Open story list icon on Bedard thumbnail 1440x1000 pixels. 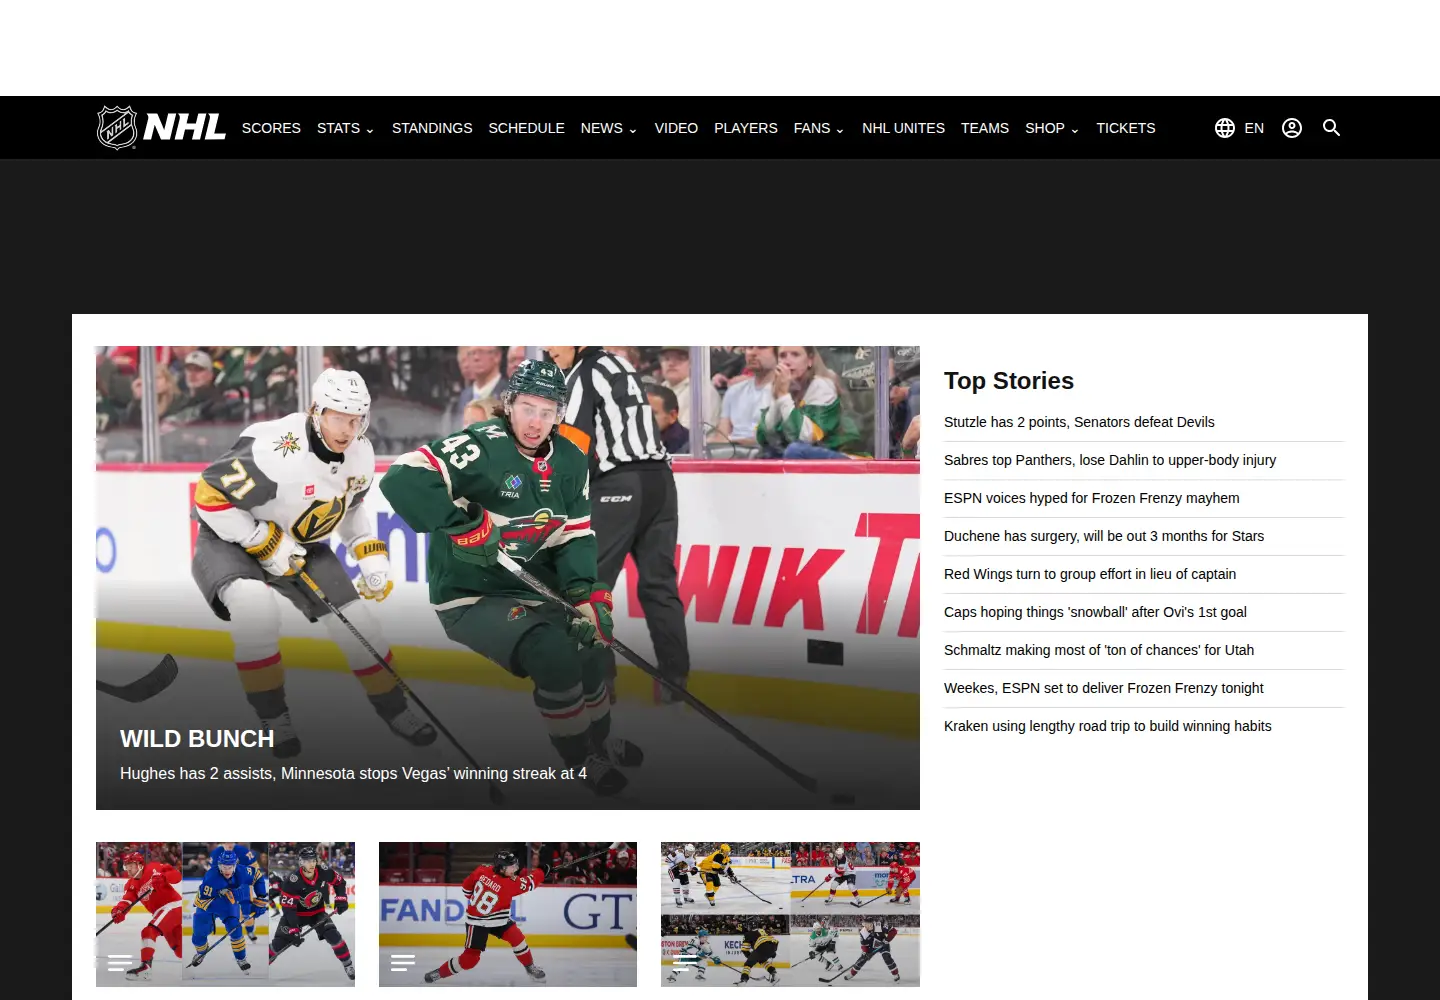coord(403,963)
